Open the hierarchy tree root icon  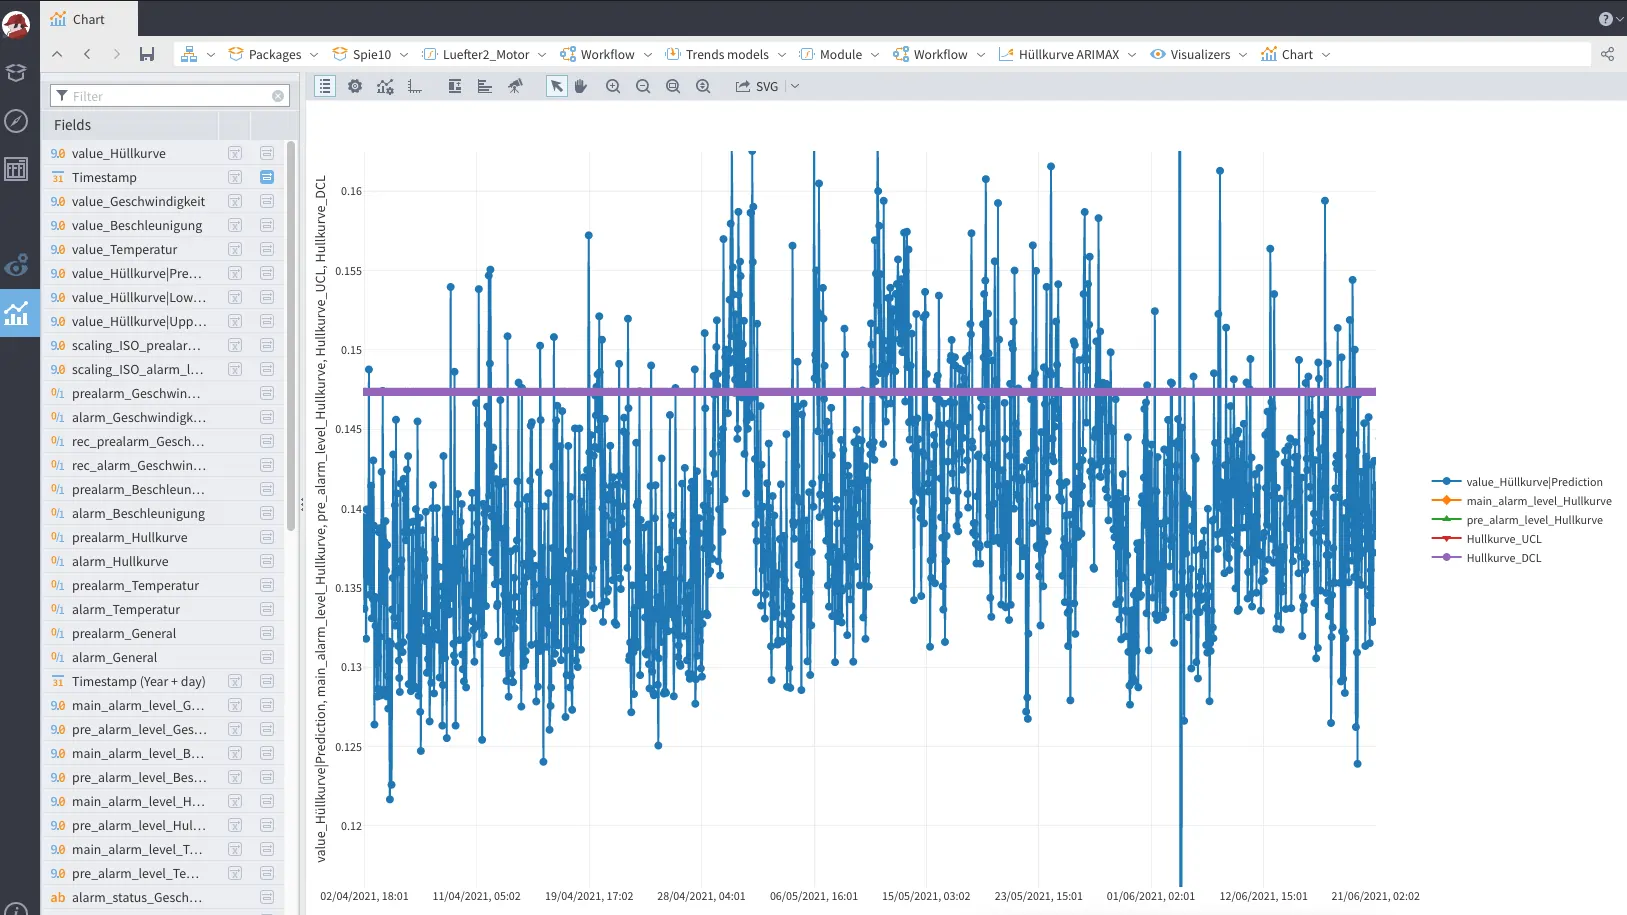pyautogui.click(x=189, y=54)
